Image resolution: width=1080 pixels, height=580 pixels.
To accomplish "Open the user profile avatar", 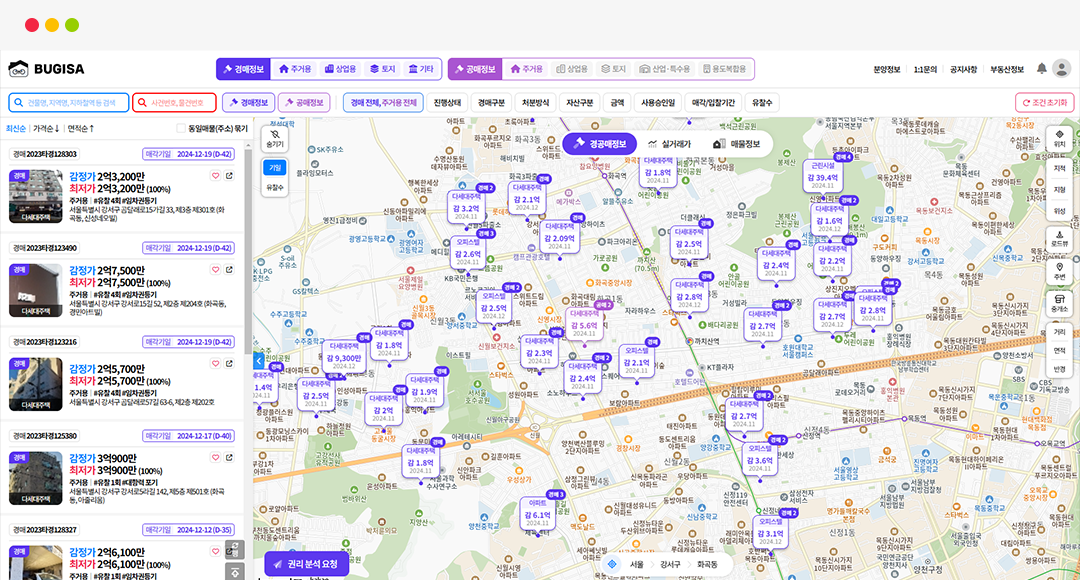I will 1061,68.
